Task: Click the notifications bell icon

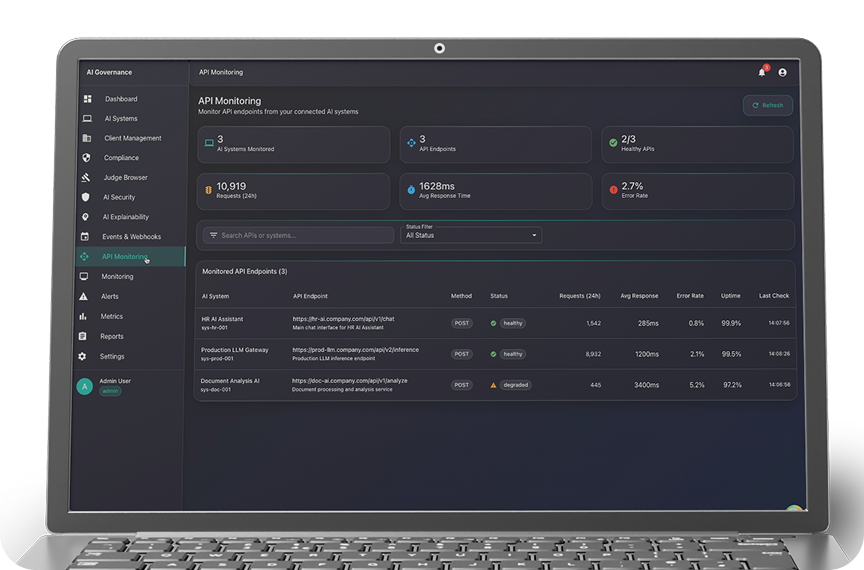Action: tap(761, 72)
